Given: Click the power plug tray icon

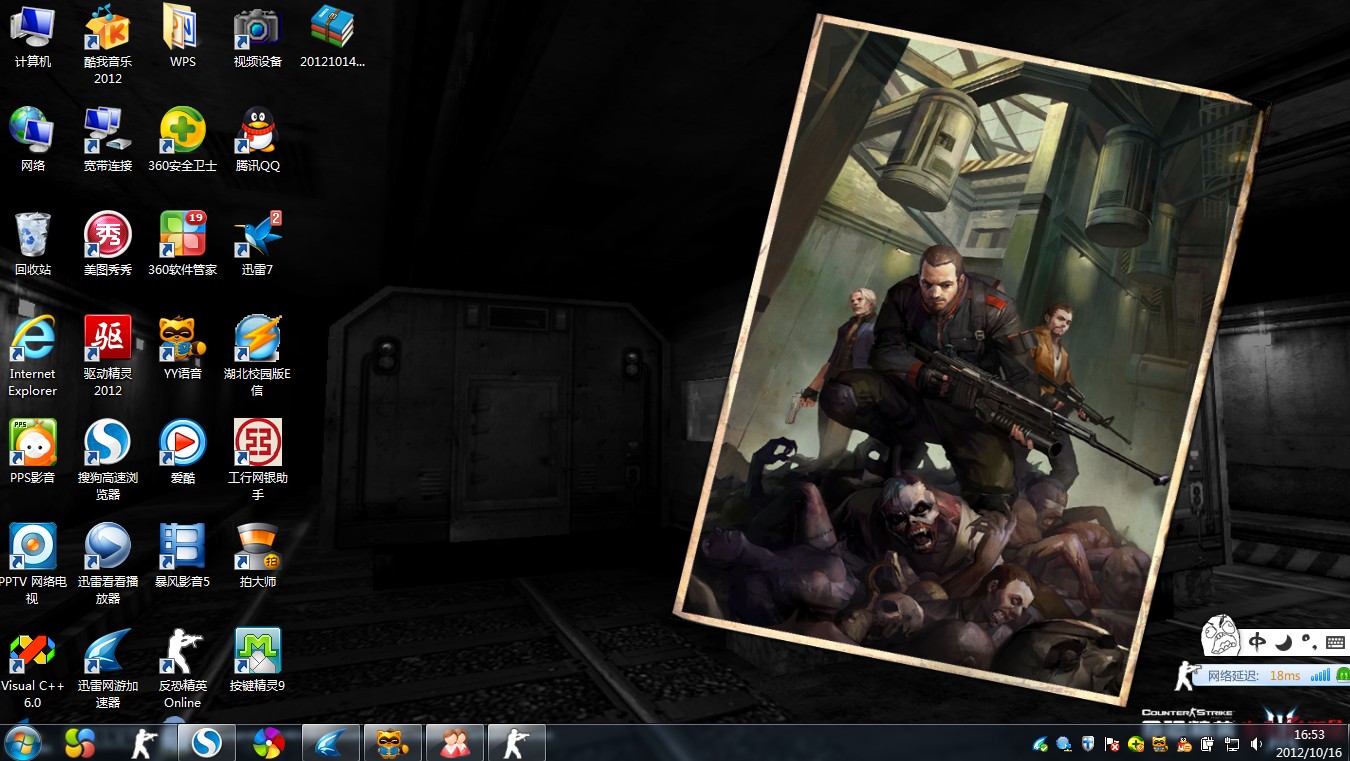Looking at the screenshot, I should click(x=1208, y=744).
